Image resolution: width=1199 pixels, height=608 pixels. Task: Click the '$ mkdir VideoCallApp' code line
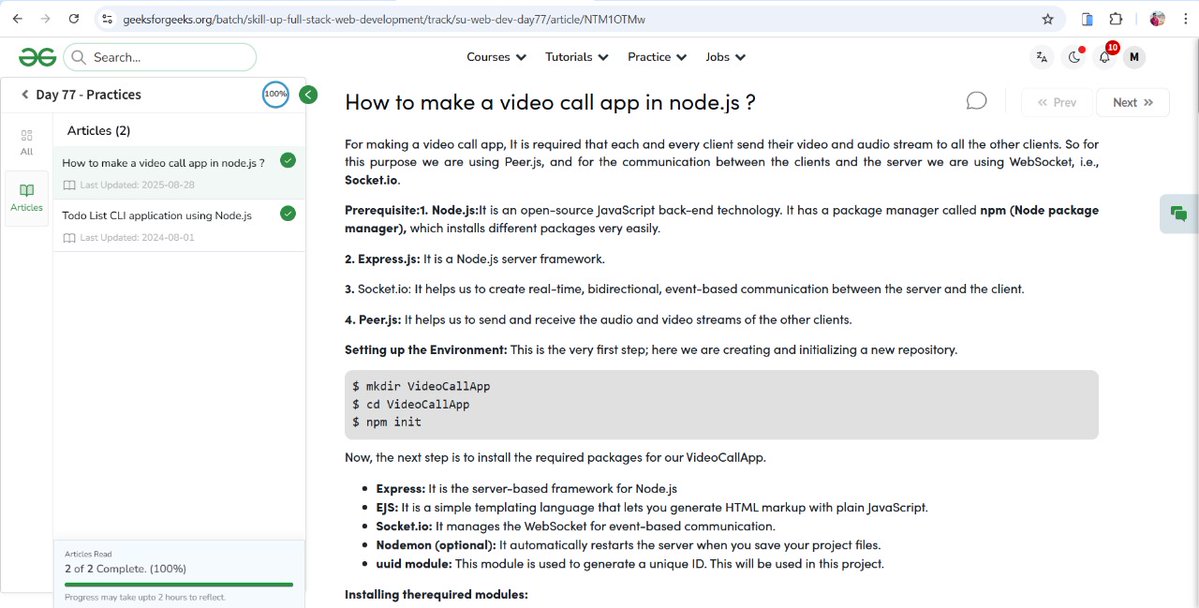(421, 386)
